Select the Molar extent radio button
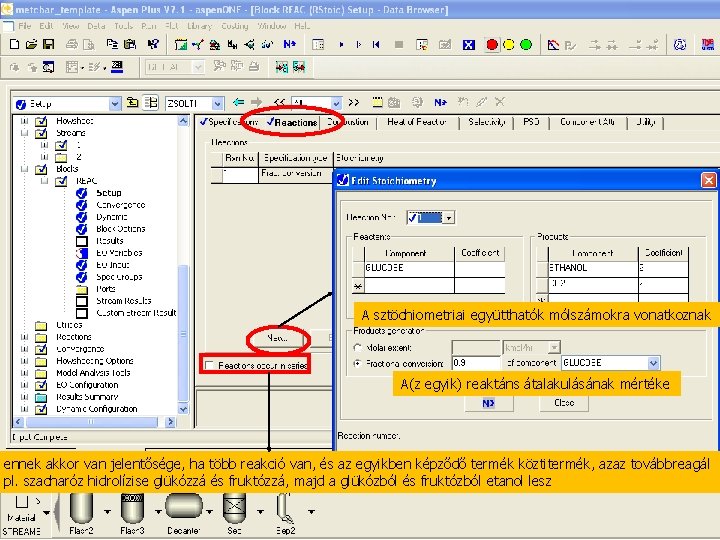Screen dimensions: 720x540 click(x=357, y=348)
